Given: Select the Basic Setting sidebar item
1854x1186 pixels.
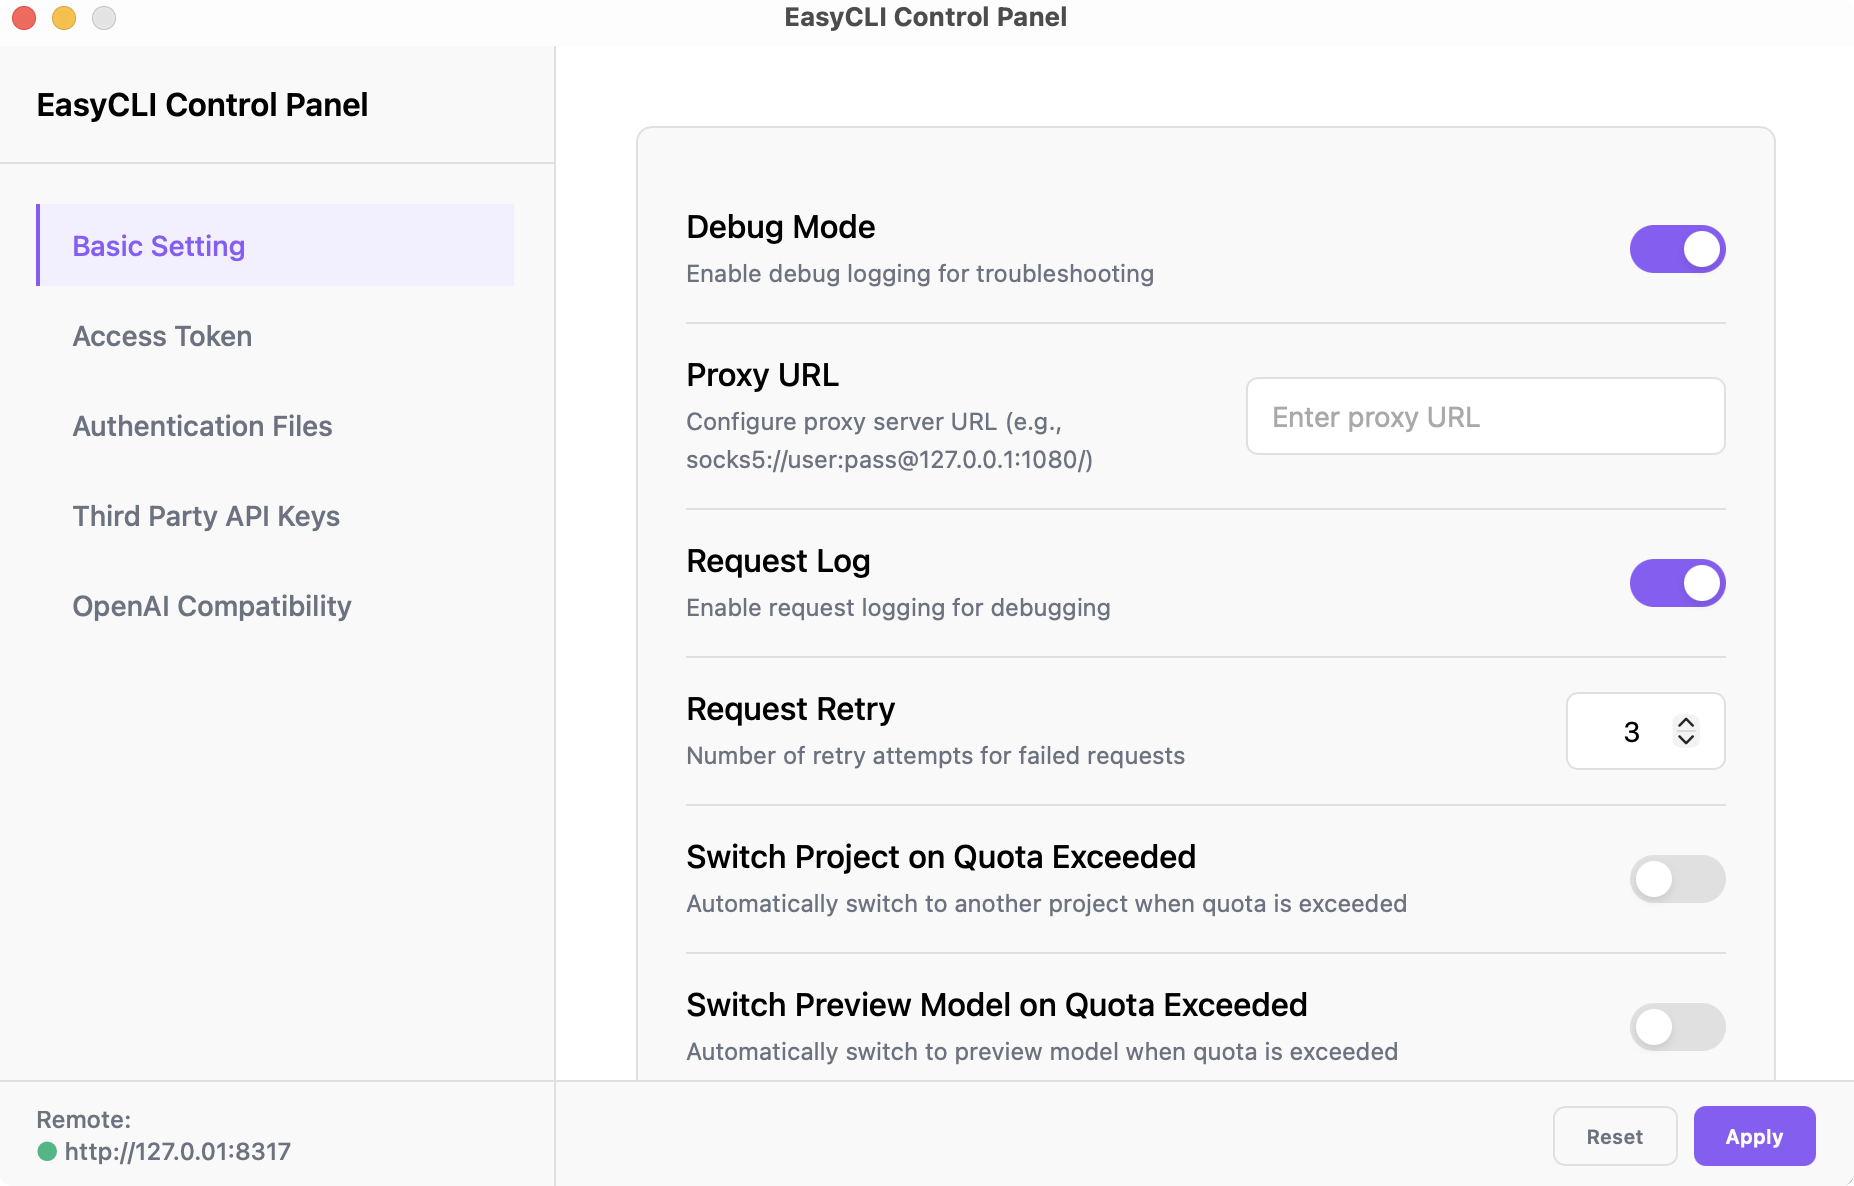Looking at the screenshot, I should pos(159,246).
